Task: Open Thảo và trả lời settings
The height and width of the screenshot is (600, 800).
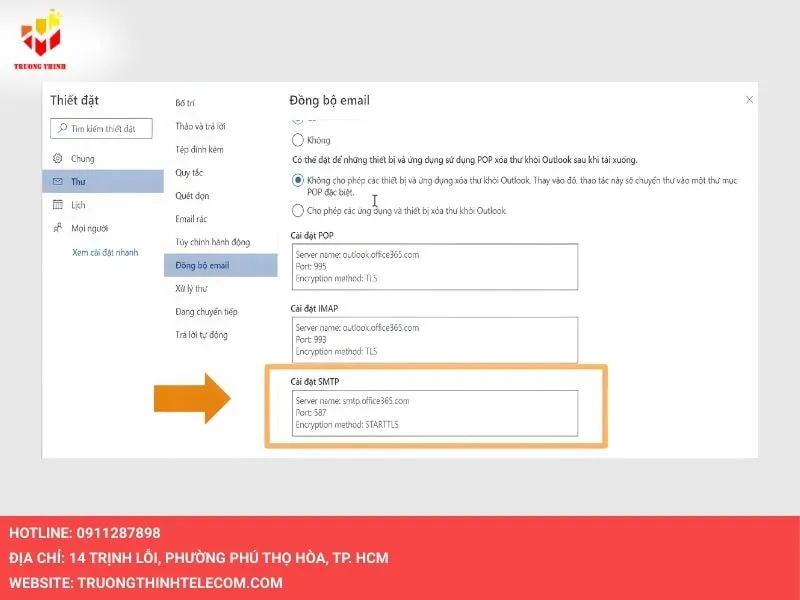Action: (203, 126)
